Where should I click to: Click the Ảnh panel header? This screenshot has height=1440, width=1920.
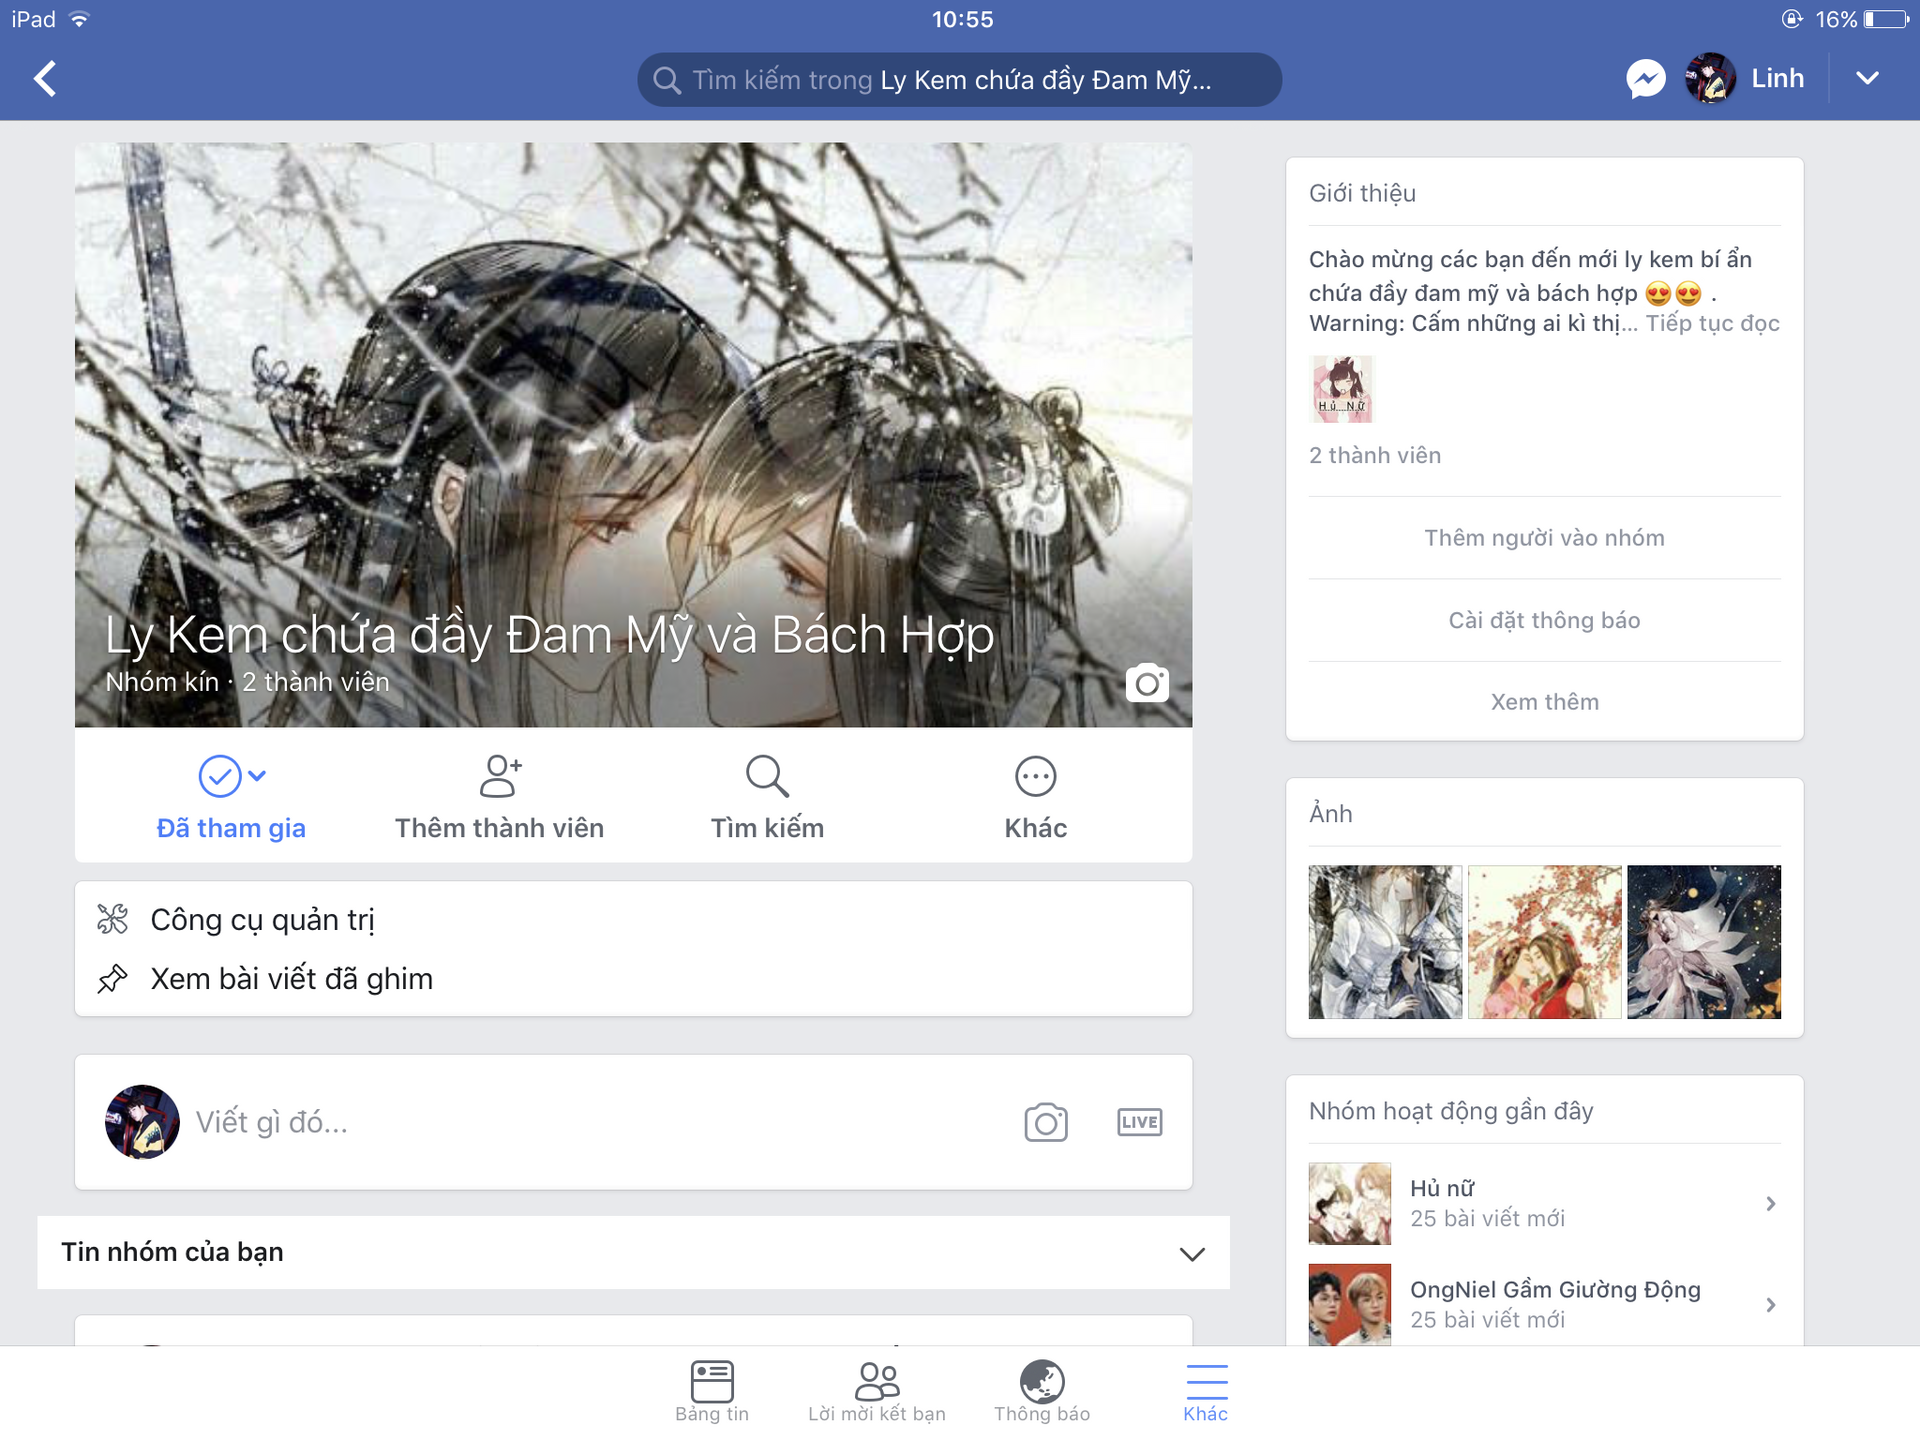click(1331, 814)
